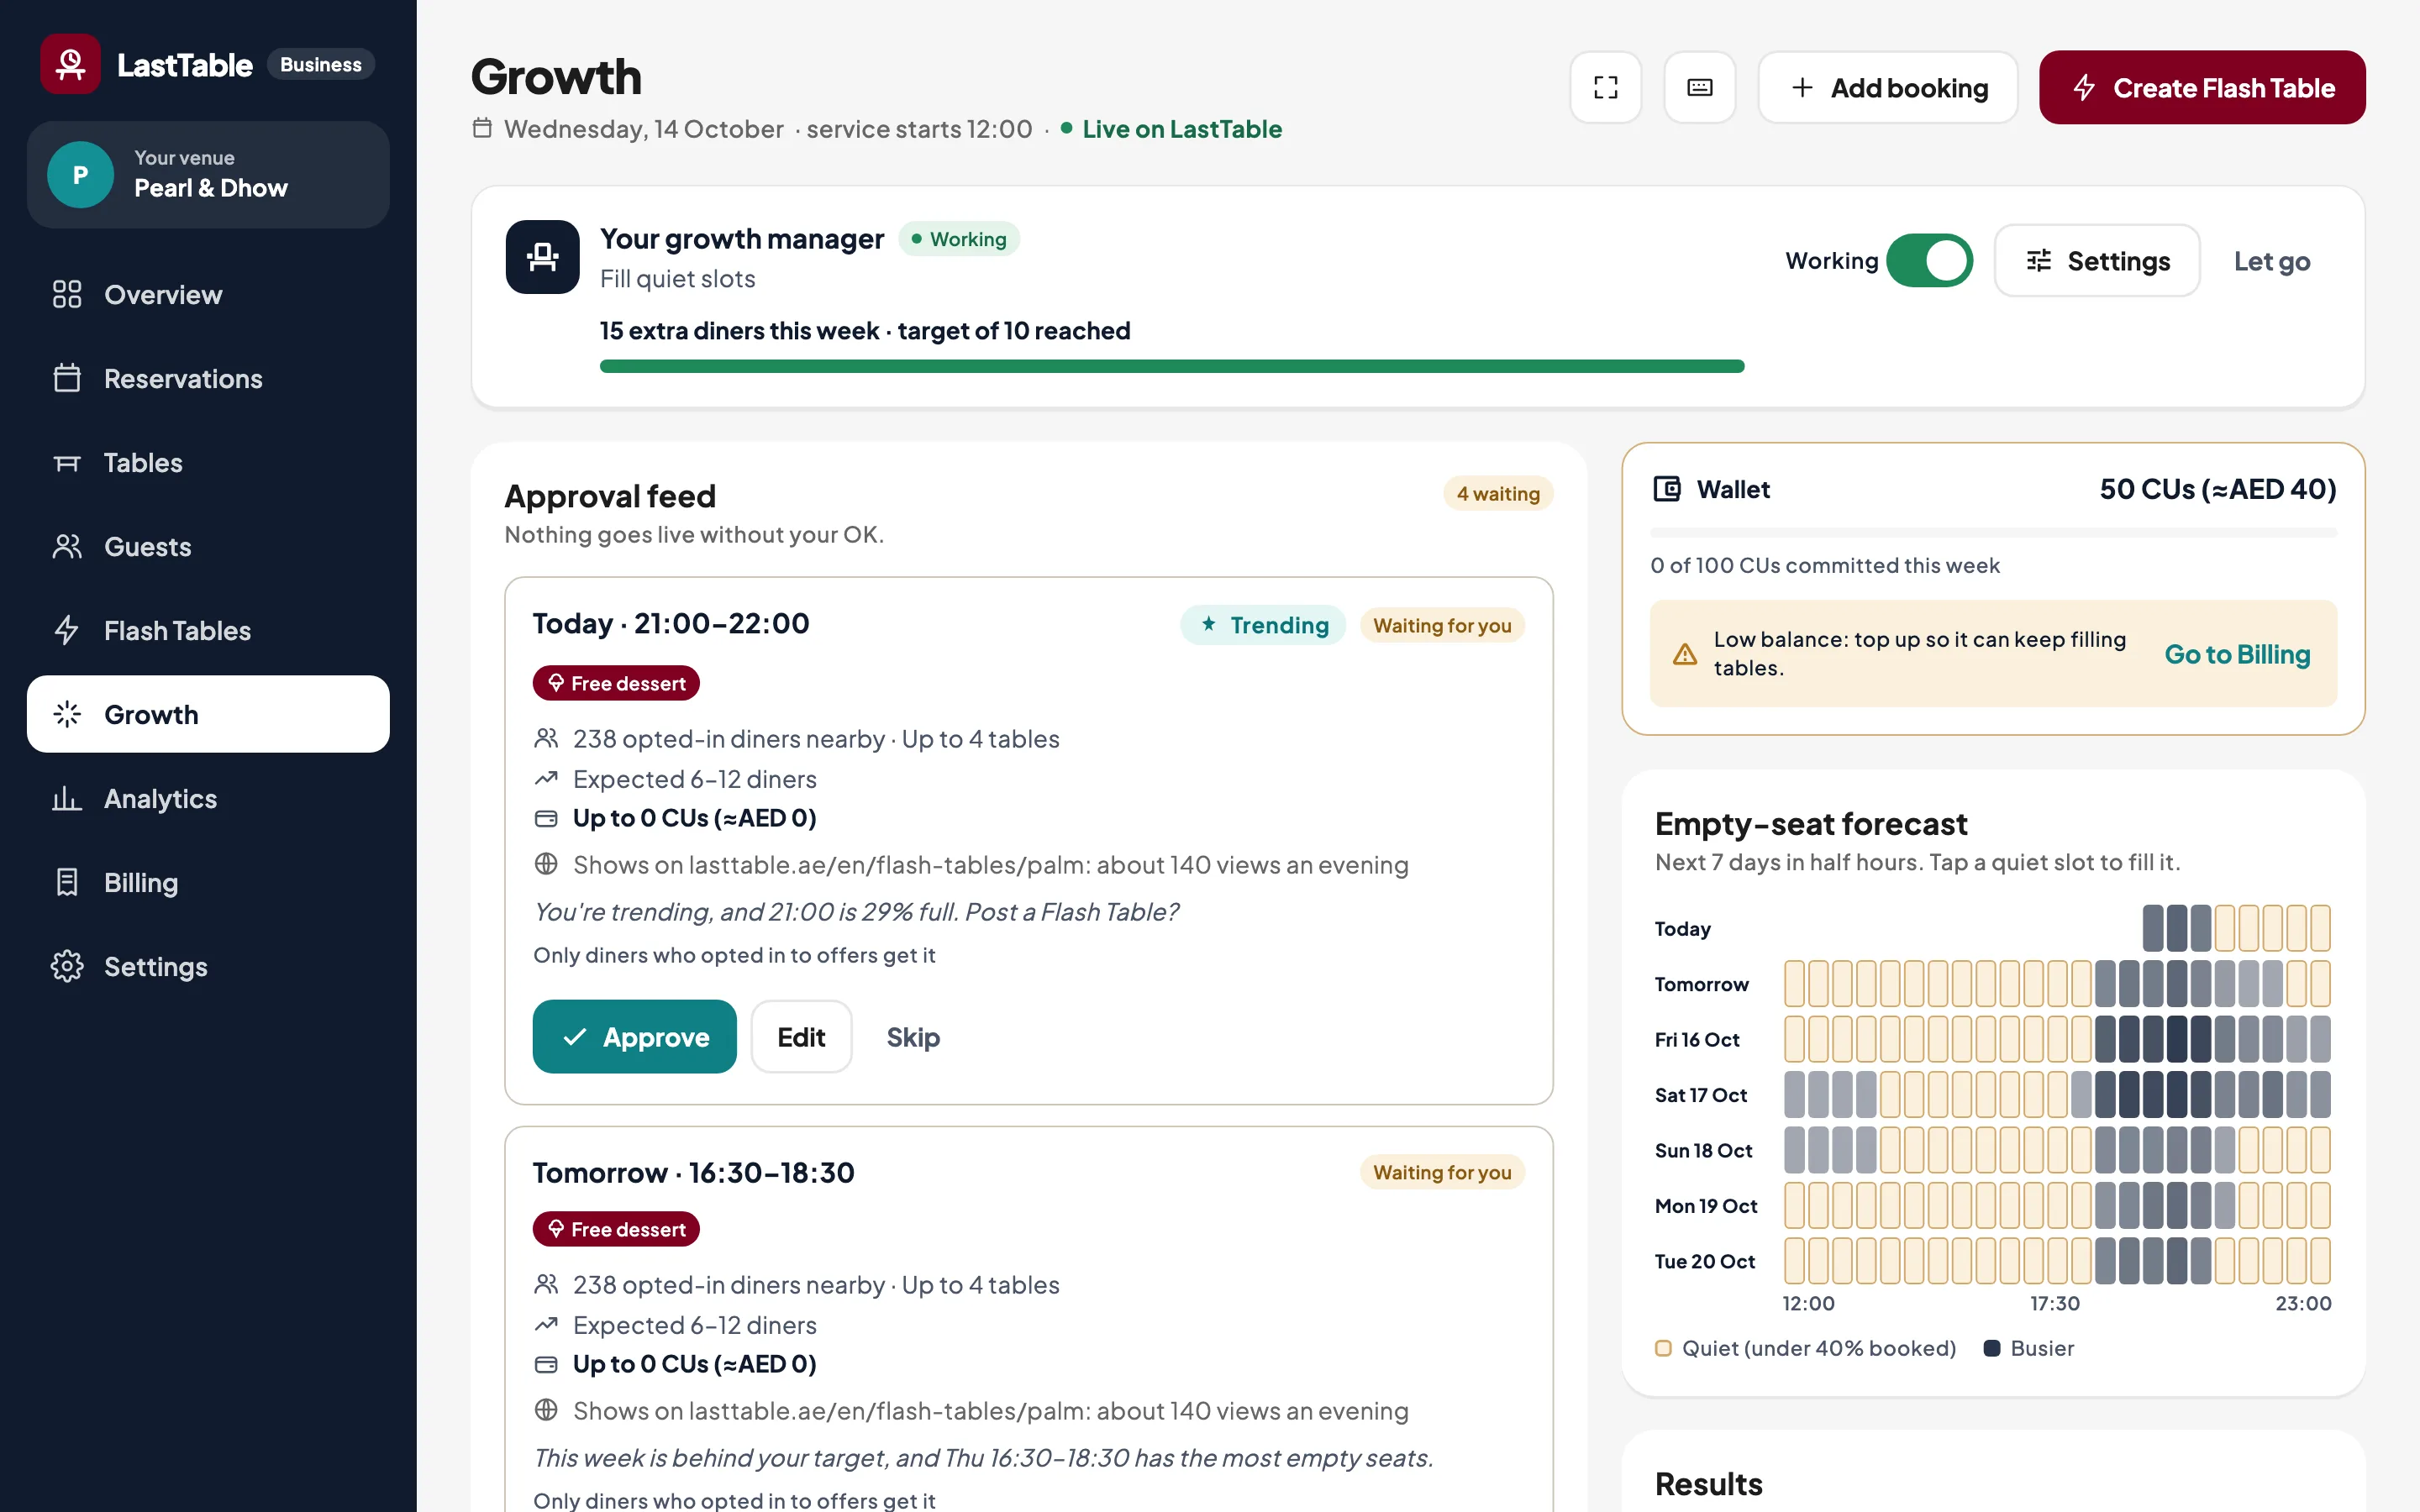
Task: Edit the Today 21:00–22:00 offer
Action: (x=801, y=1037)
